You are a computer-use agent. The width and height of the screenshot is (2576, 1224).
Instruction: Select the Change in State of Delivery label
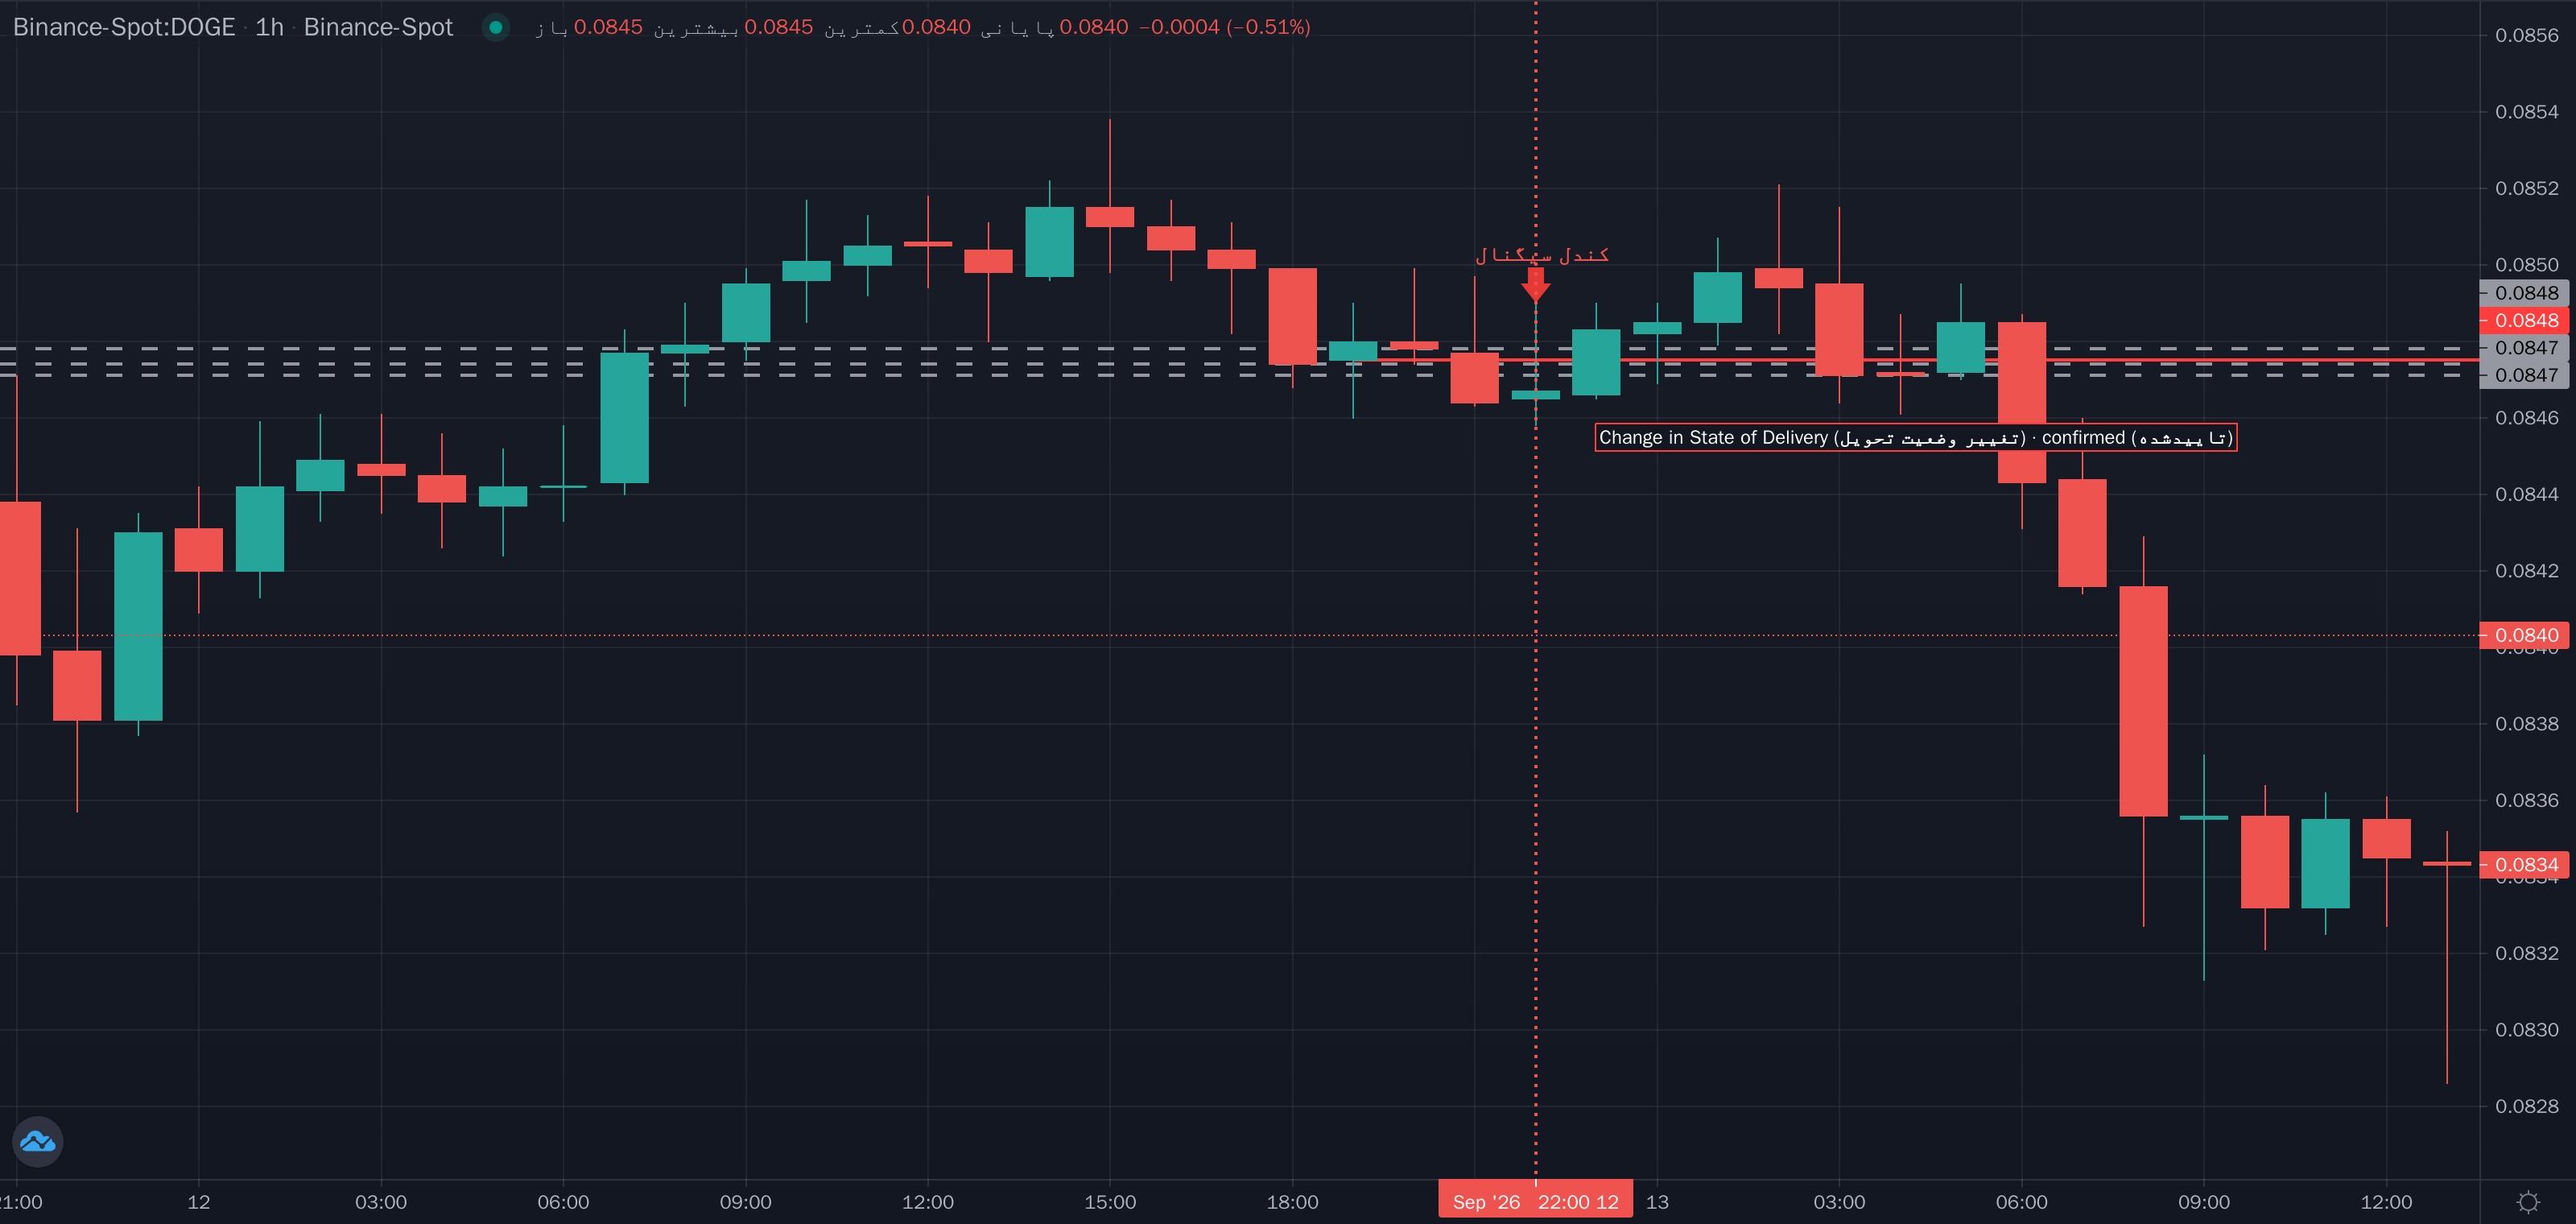click(1915, 438)
